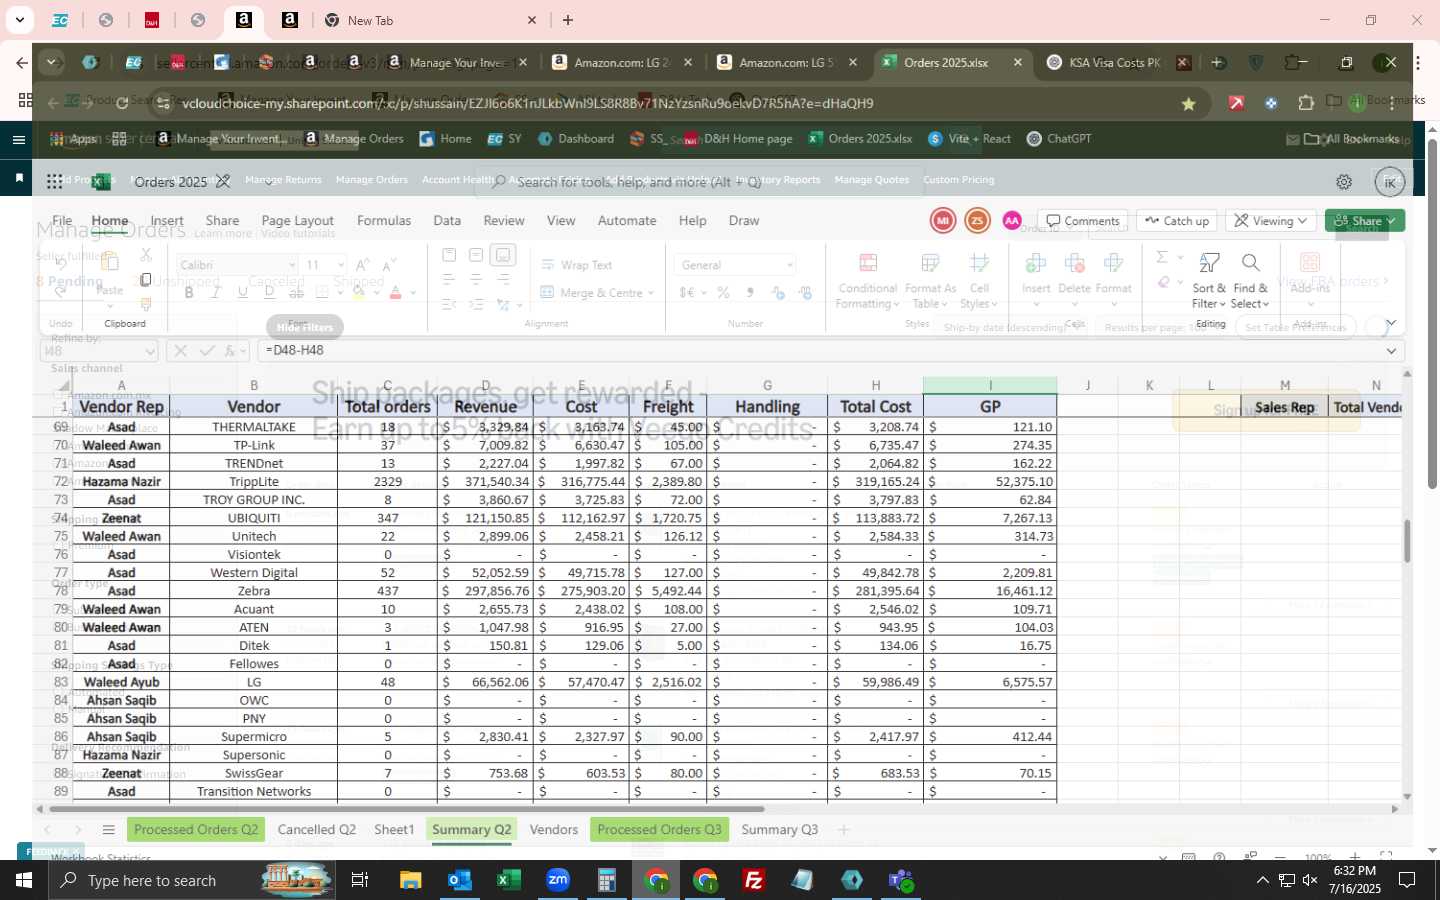This screenshot has width=1440, height=900.
Task: Click the ZS collaborator avatar
Action: coord(977,221)
